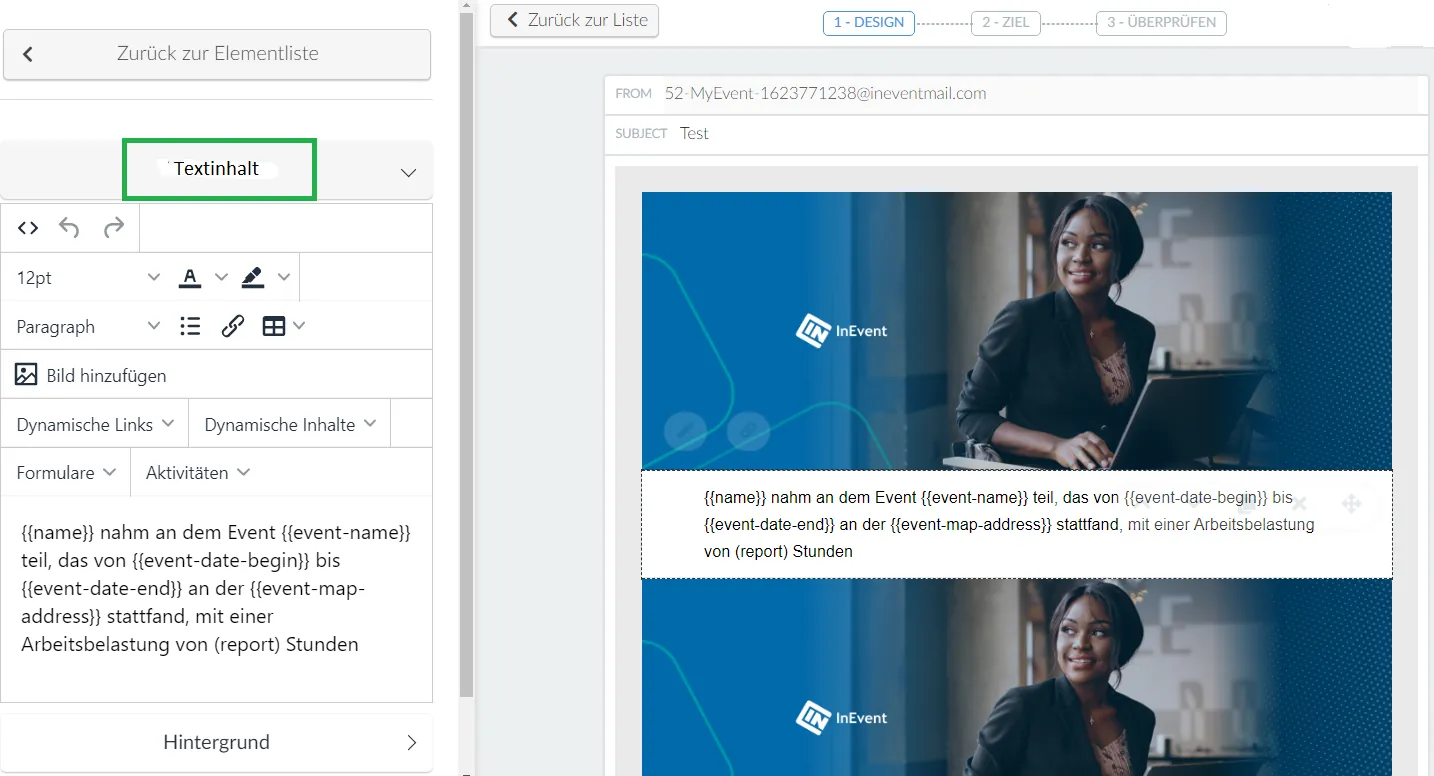Screen dimensions: 1434x776
Task: Undo the last text edit
Action: (x=69, y=228)
